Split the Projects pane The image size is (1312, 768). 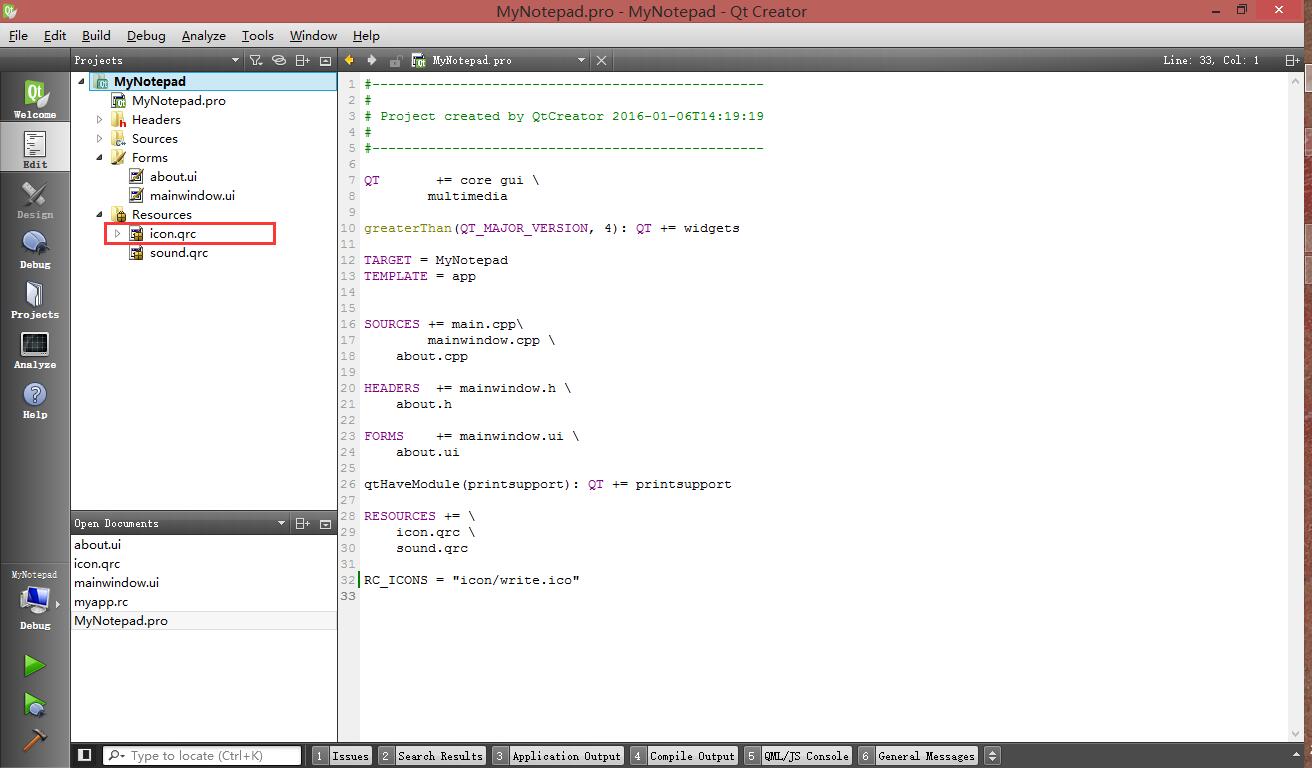303,60
